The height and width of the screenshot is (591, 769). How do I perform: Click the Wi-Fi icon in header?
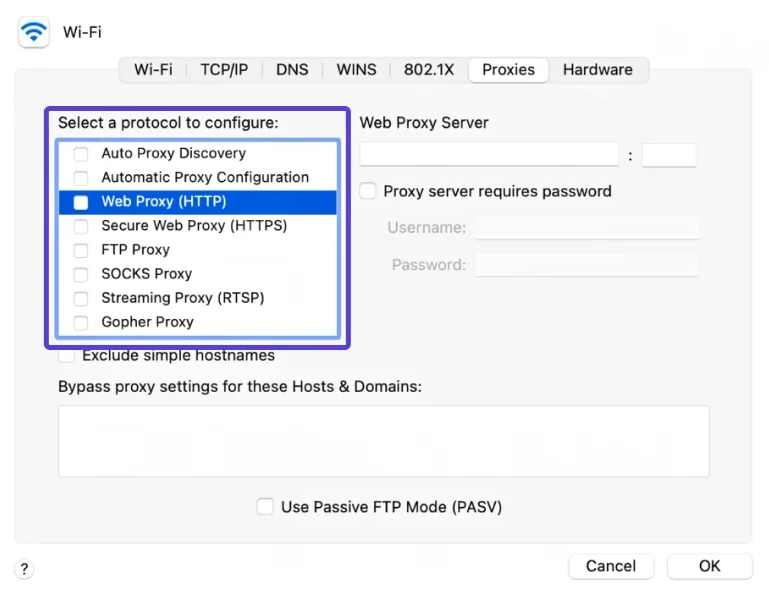pos(34,32)
